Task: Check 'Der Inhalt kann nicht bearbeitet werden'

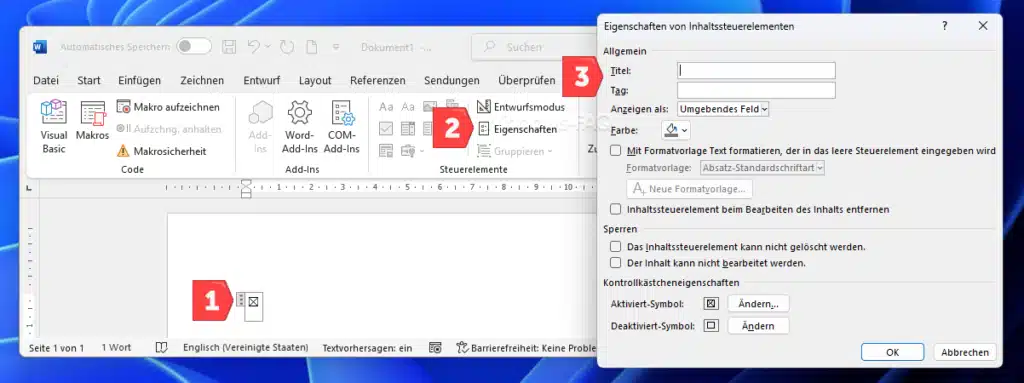Action: click(x=615, y=263)
